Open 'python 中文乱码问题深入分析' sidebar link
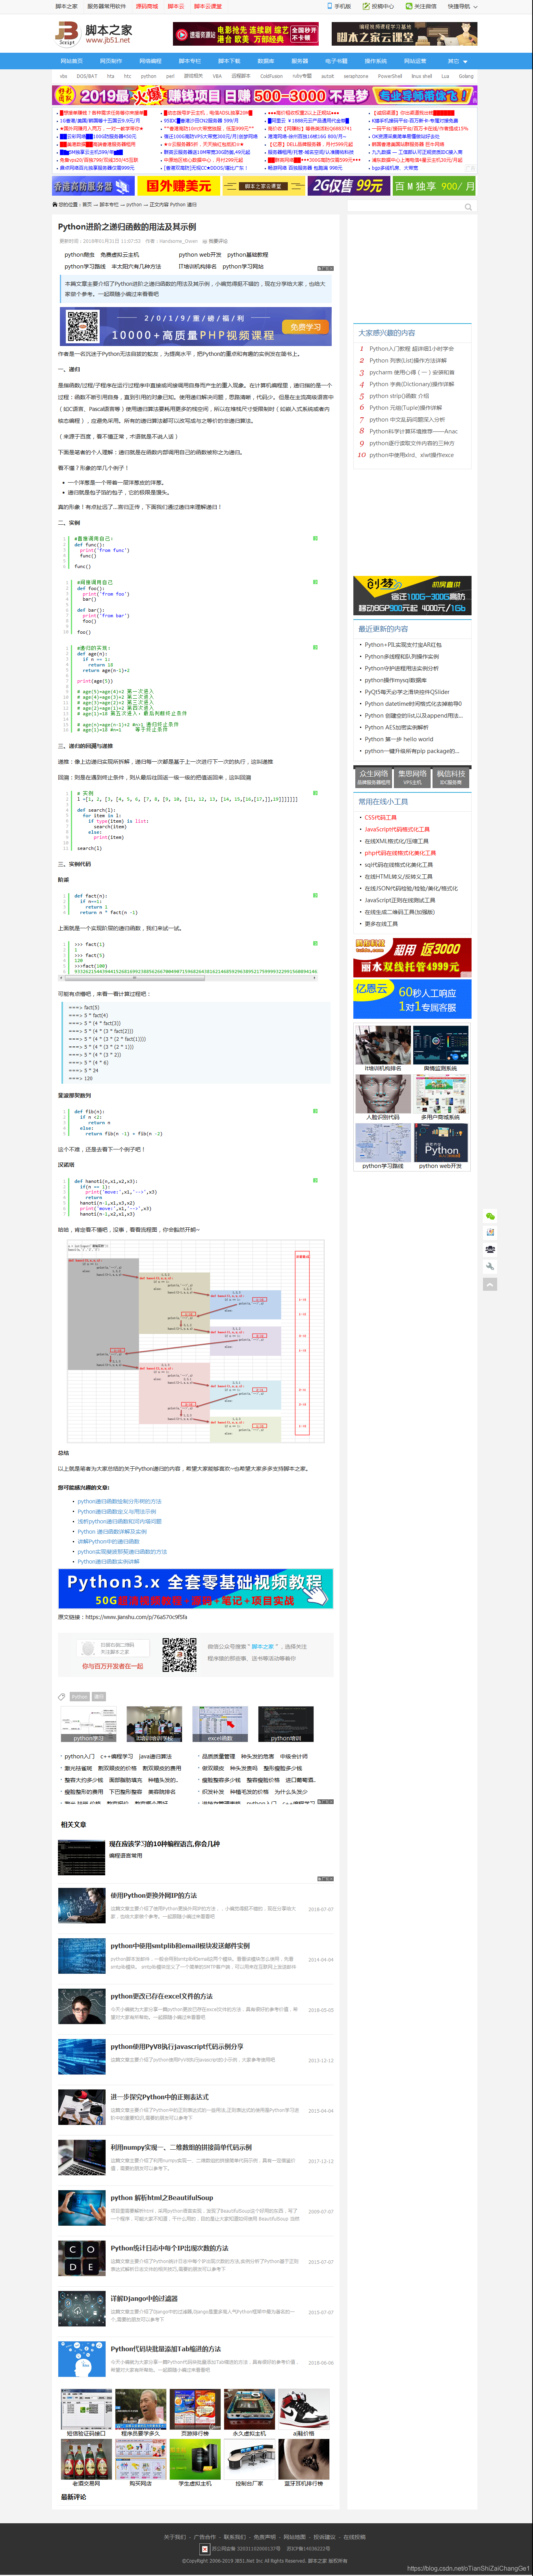The image size is (533, 2576). pyautogui.click(x=407, y=420)
